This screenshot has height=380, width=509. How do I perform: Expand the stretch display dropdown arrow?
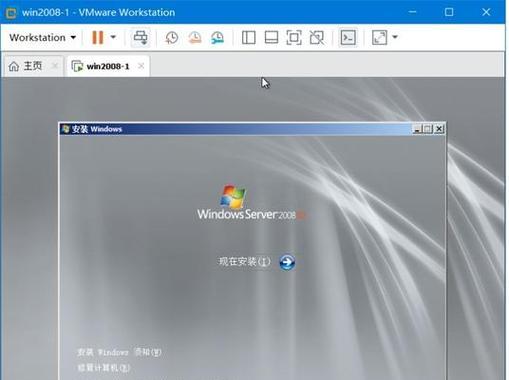pos(395,37)
